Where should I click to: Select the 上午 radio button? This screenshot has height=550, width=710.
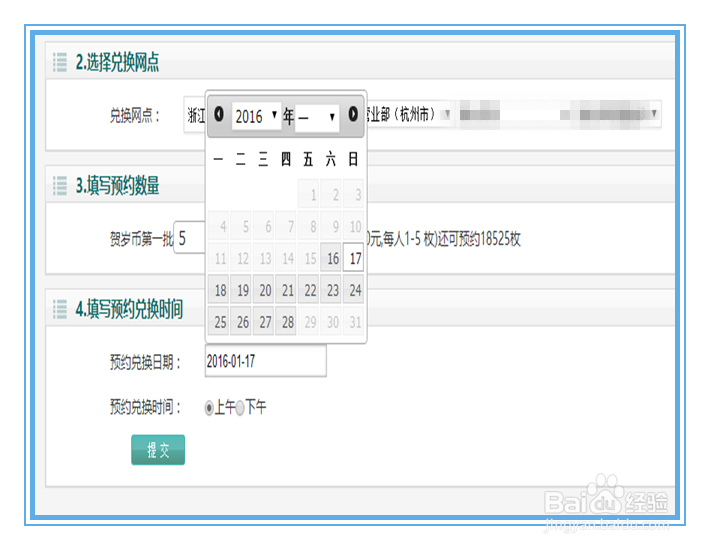point(209,408)
